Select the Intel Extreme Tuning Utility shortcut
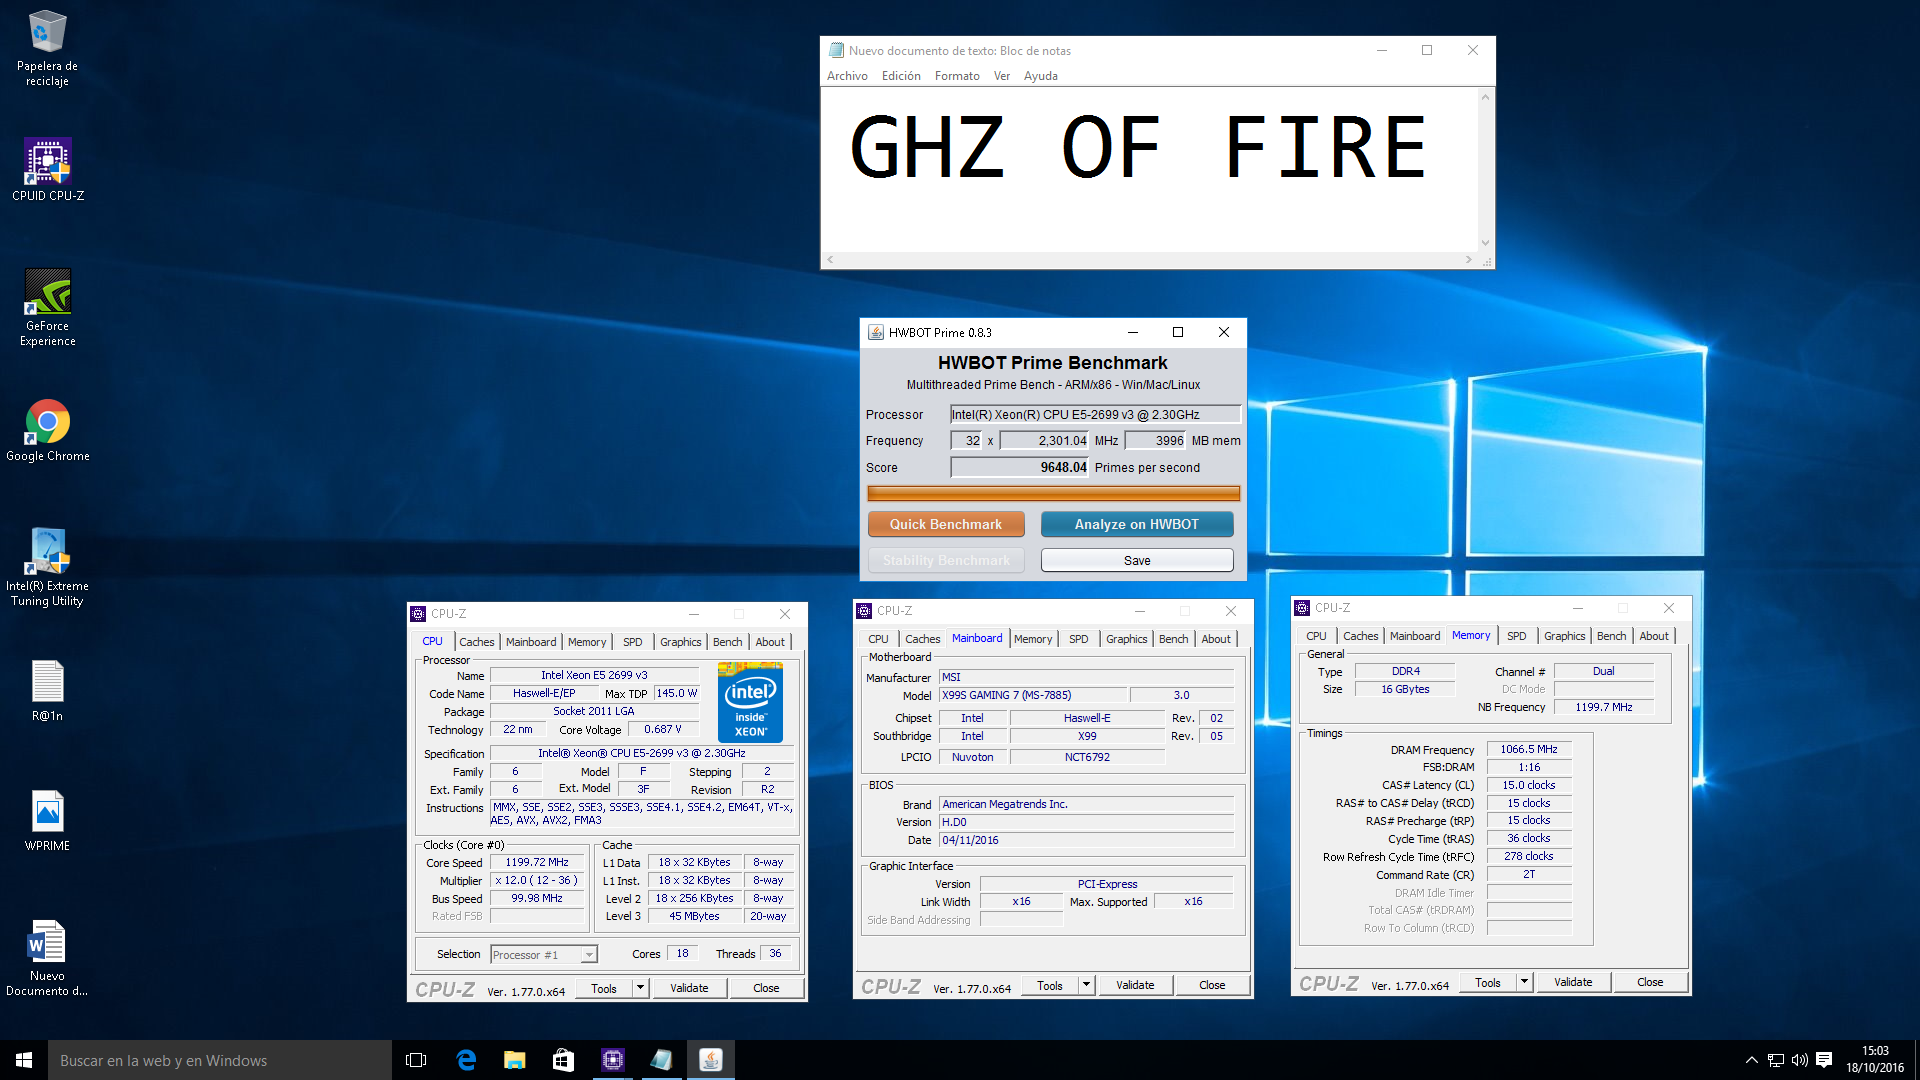Image resolution: width=1920 pixels, height=1080 pixels. click(47, 568)
